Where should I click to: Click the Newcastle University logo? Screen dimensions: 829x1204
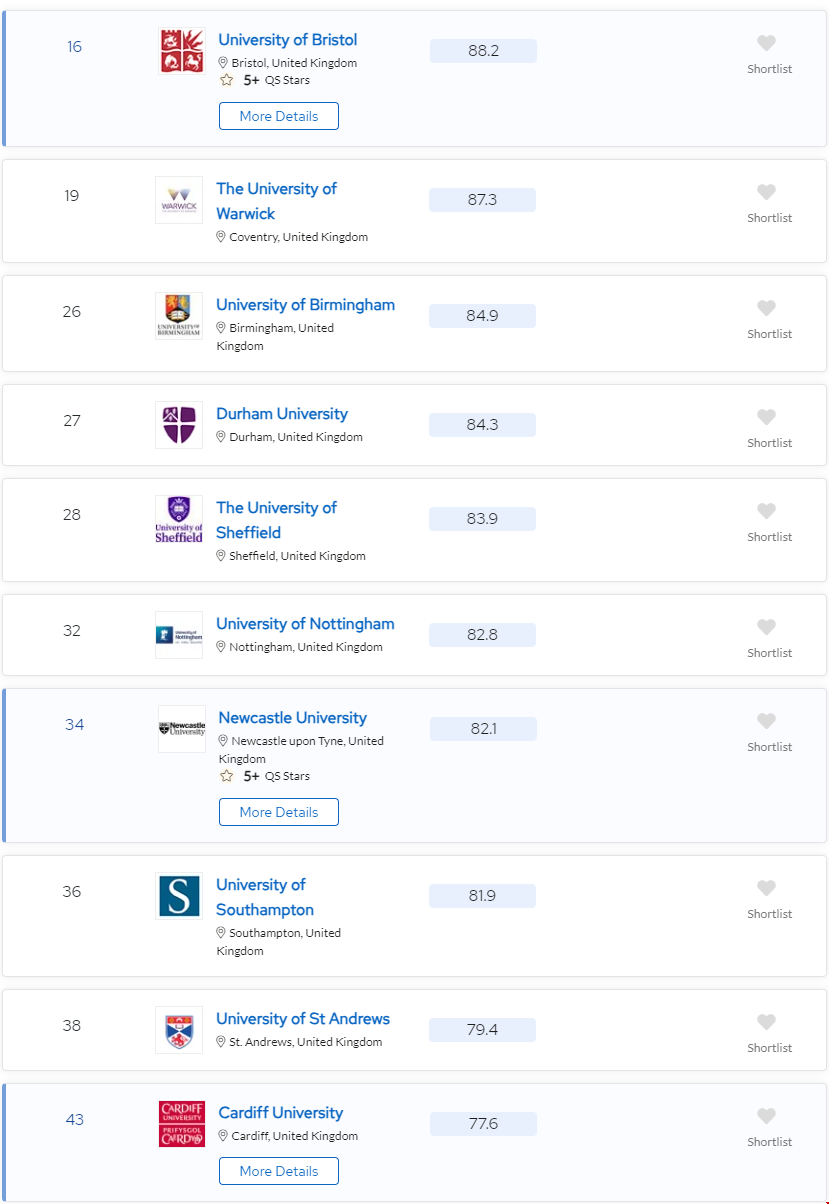click(181, 729)
